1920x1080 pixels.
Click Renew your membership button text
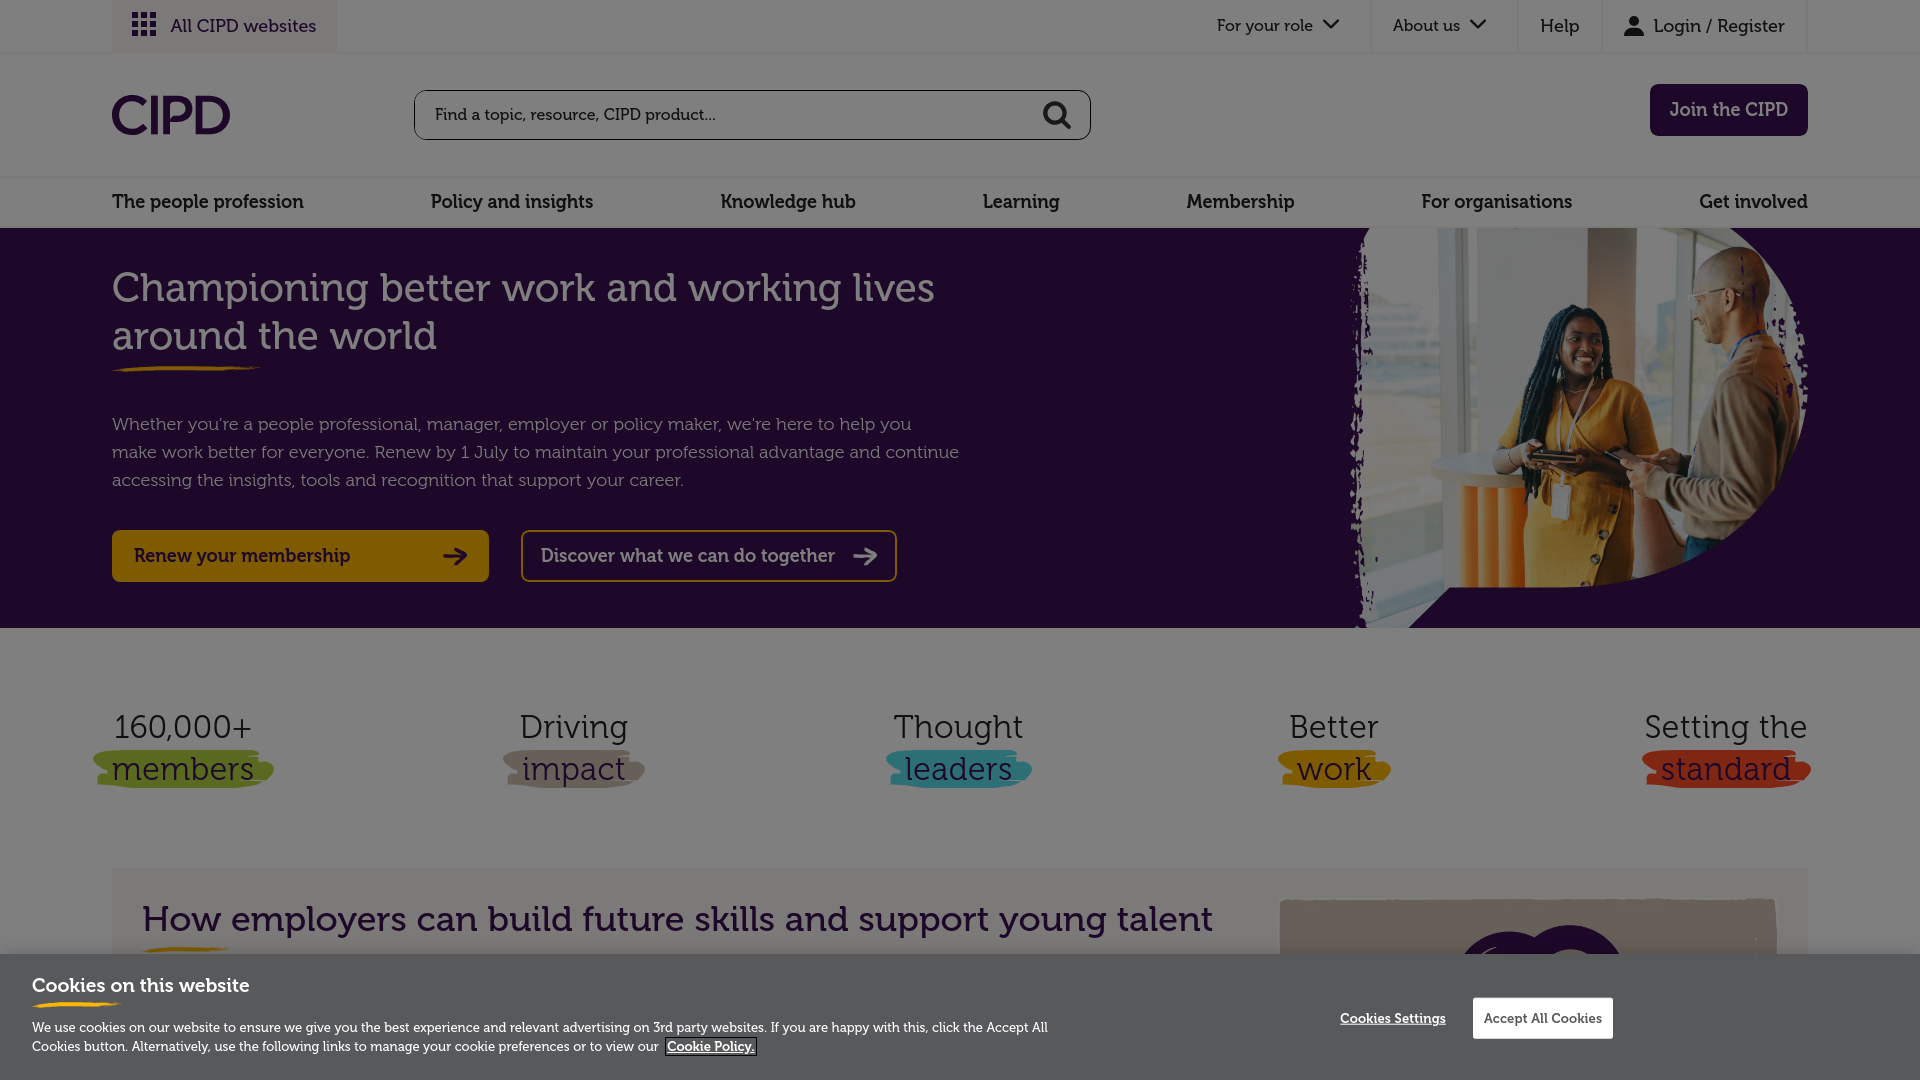click(242, 556)
